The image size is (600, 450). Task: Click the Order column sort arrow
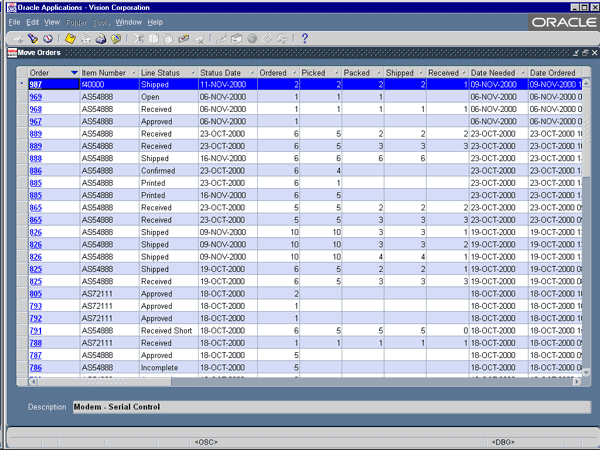pyautogui.click(x=74, y=73)
